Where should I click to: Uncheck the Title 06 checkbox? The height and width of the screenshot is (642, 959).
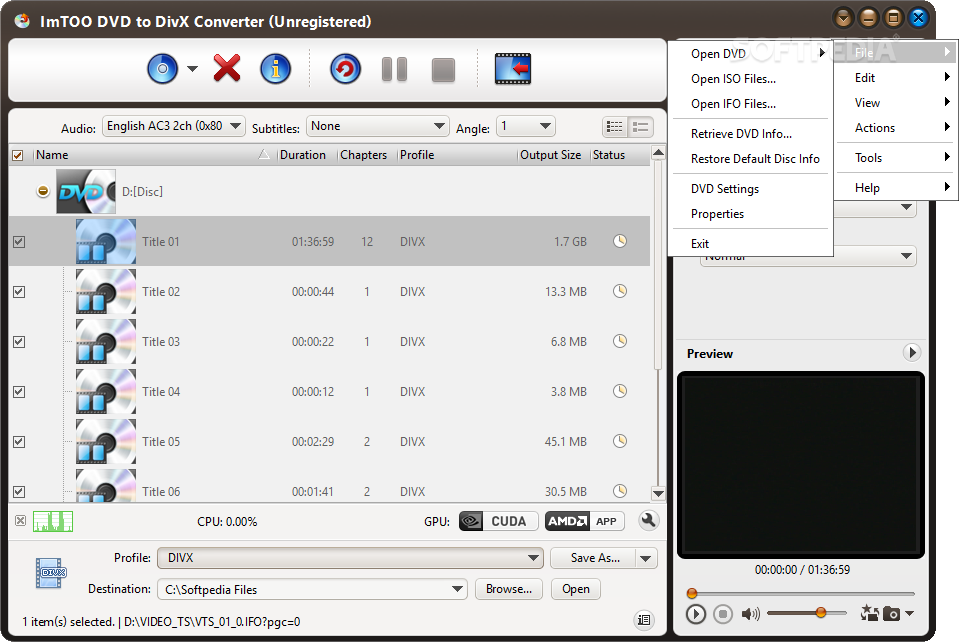click(x=19, y=492)
